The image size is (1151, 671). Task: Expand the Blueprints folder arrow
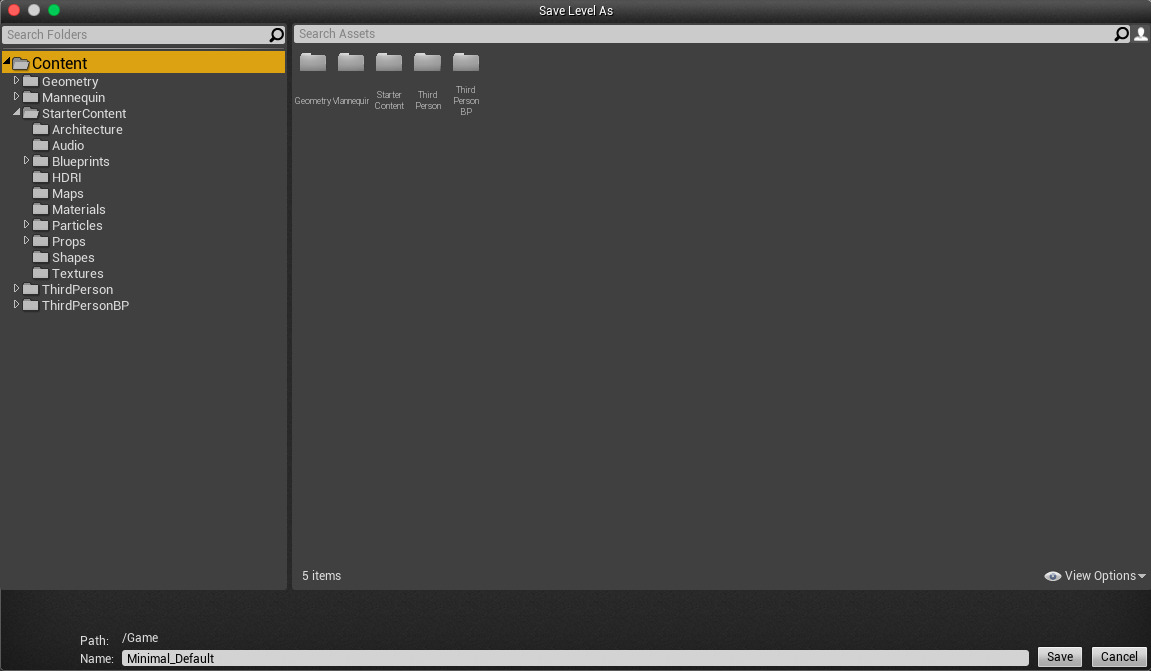27,161
